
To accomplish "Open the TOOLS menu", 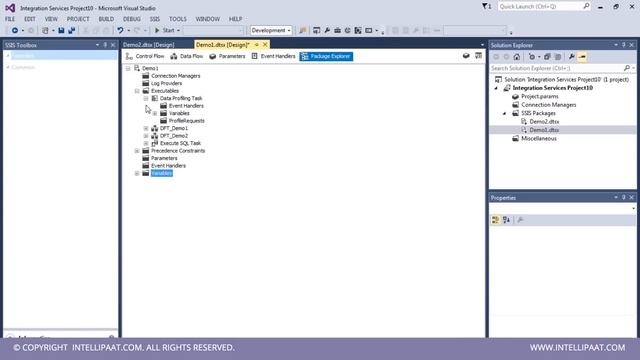I will [178, 19].
